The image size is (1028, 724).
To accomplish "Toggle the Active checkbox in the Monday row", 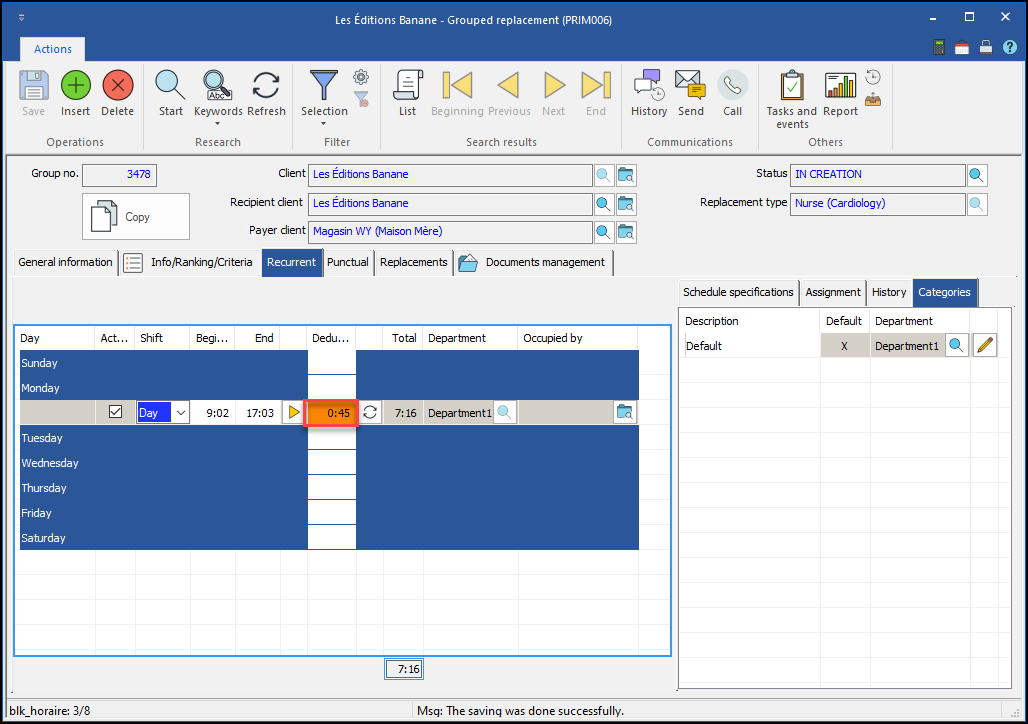I will tap(115, 412).
